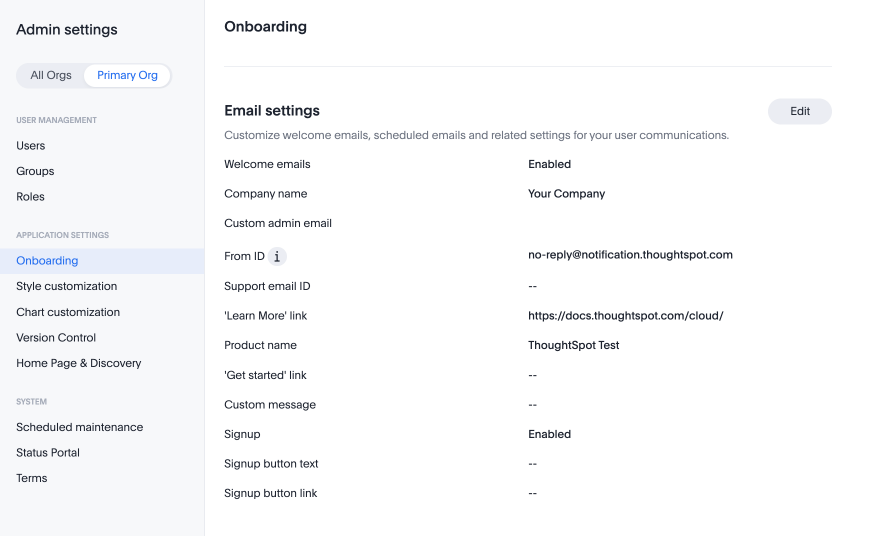The height and width of the screenshot is (536, 882).
Task: Click the ThoughtSpot Test product name value
Action: pyautogui.click(x=573, y=345)
